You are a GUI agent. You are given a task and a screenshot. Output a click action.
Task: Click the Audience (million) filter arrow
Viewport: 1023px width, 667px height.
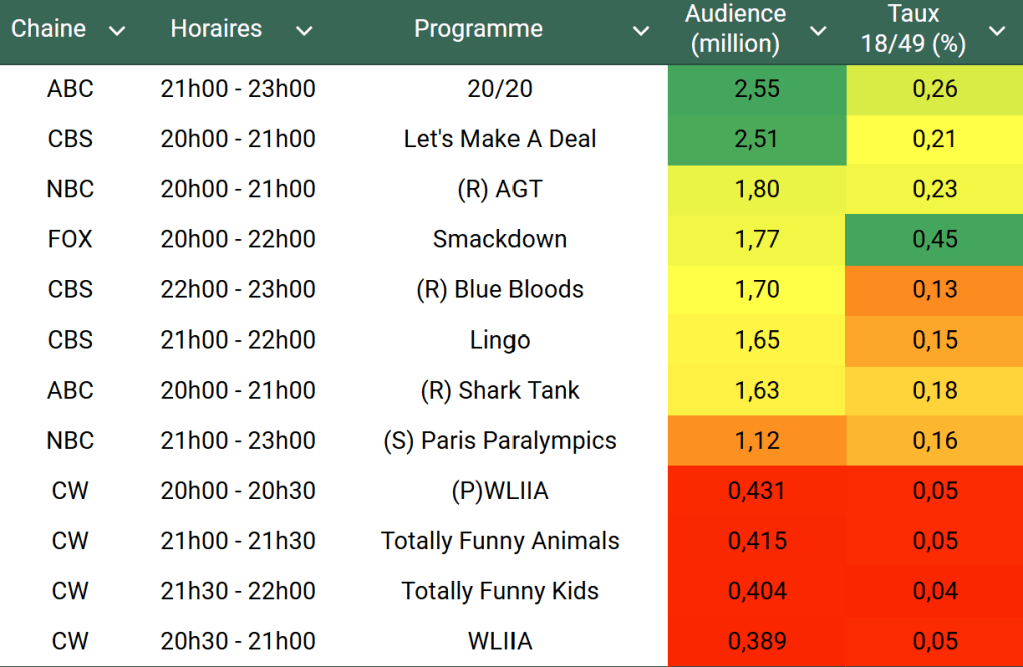coord(818,31)
